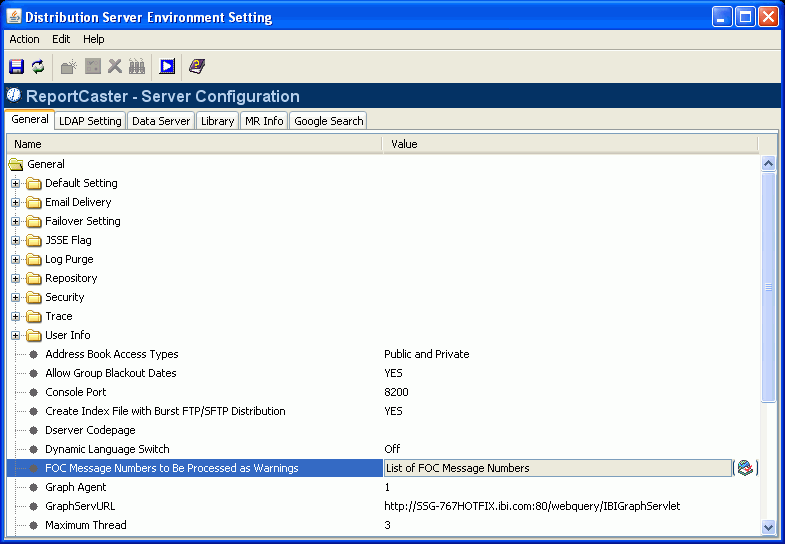
Task: Click the Repository folder icon
Action: pyautogui.click(x=34, y=278)
